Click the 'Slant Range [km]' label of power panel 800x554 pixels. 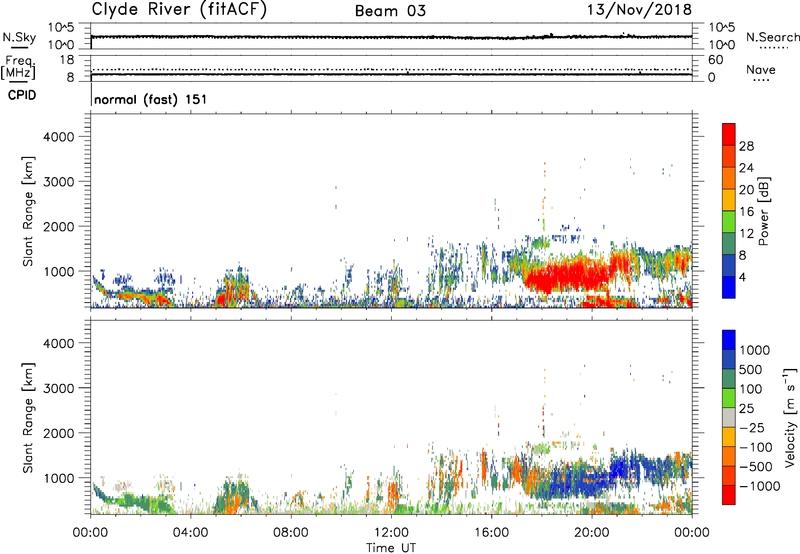coord(28,211)
